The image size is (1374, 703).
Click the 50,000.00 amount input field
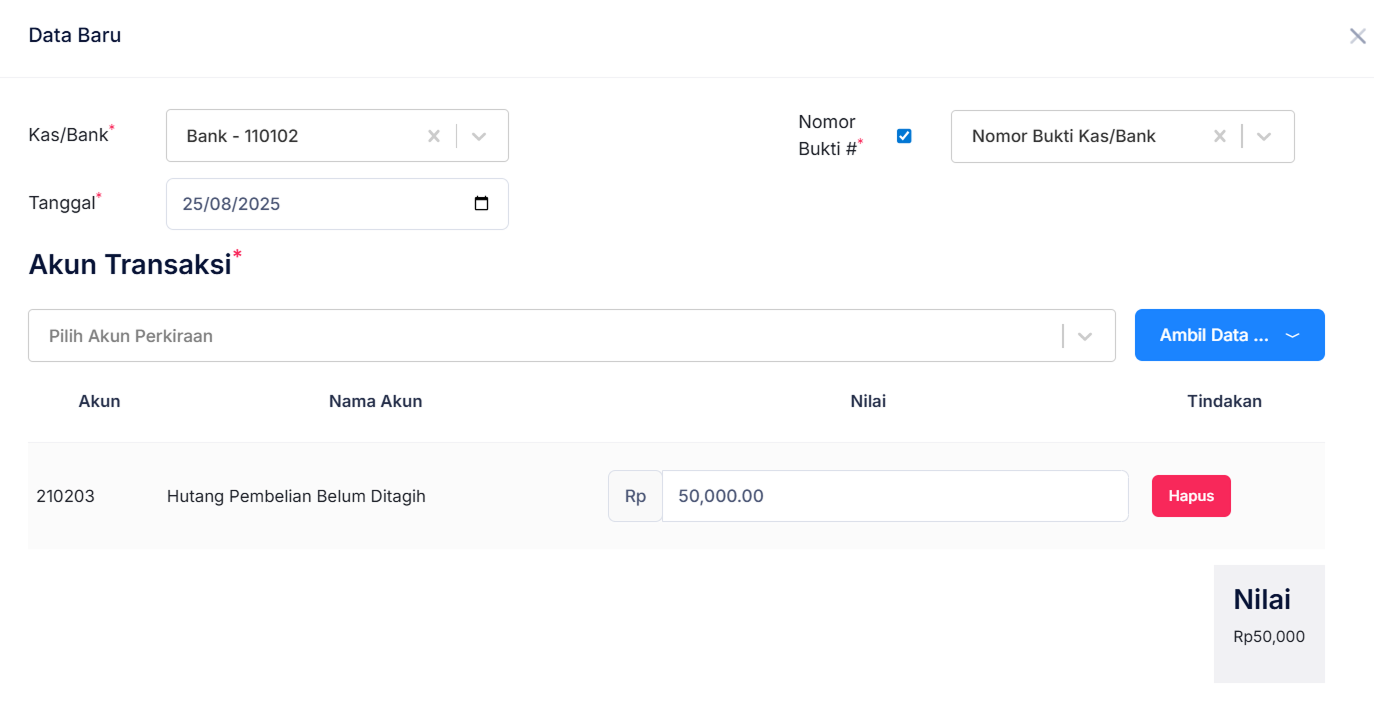pyautogui.click(x=894, y=496)
